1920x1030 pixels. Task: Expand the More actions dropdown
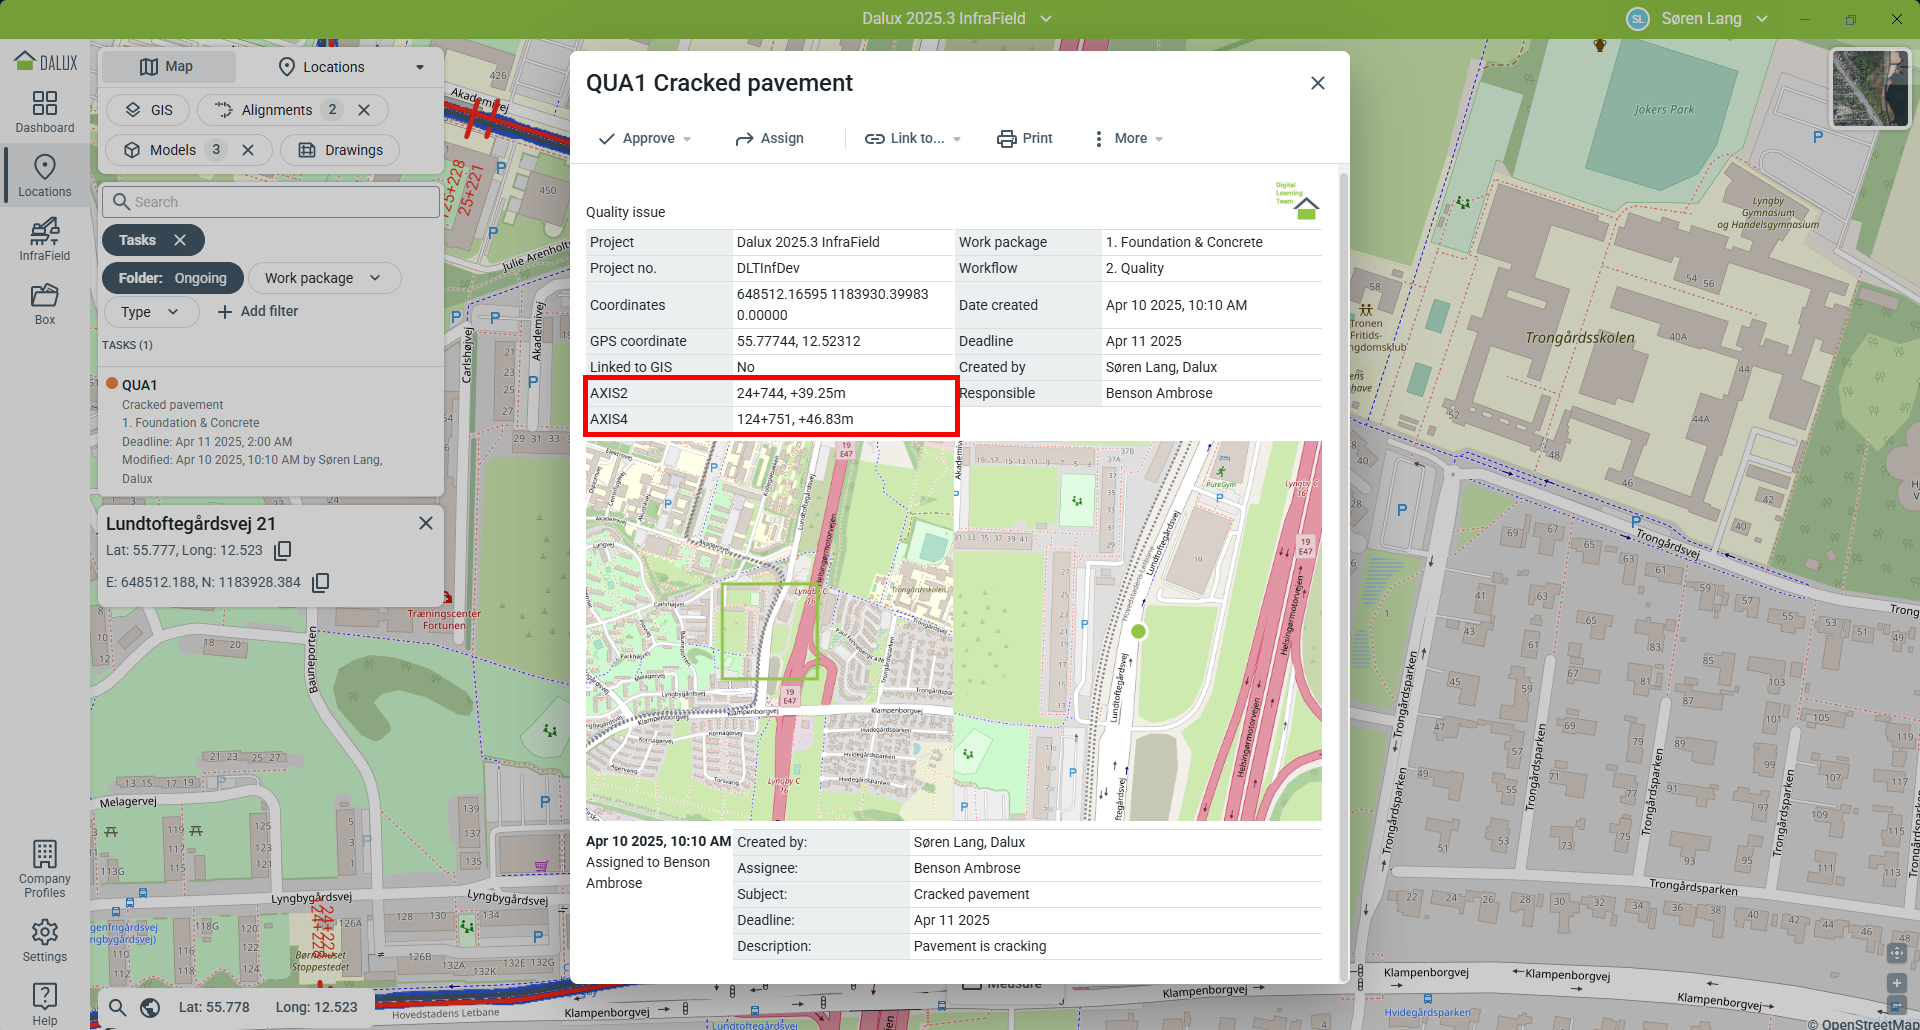click(1129, 139)
